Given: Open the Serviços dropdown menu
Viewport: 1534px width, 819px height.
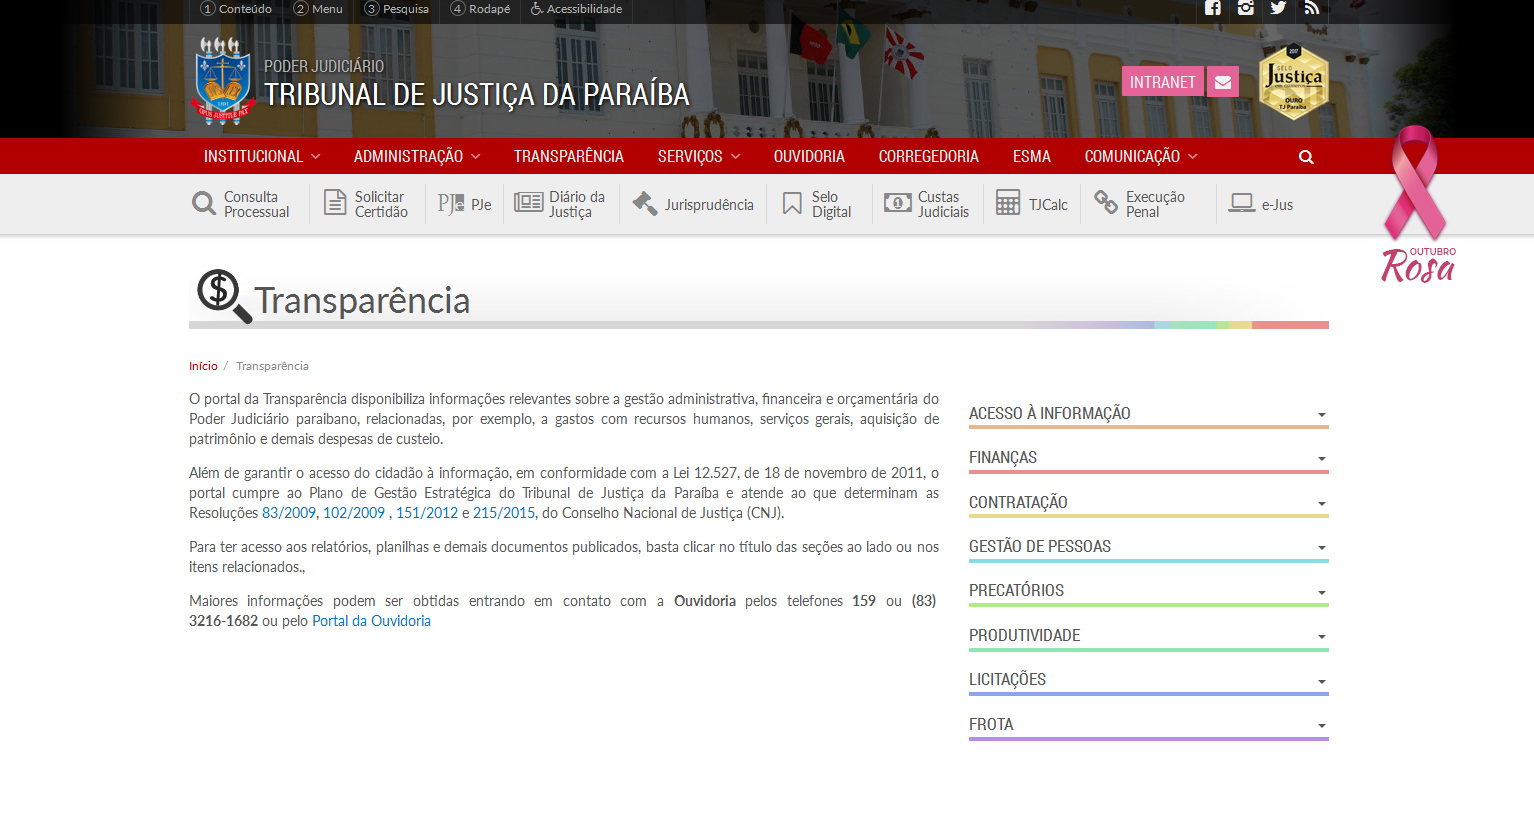Looking at the screenshot, I should click(699, 157).
